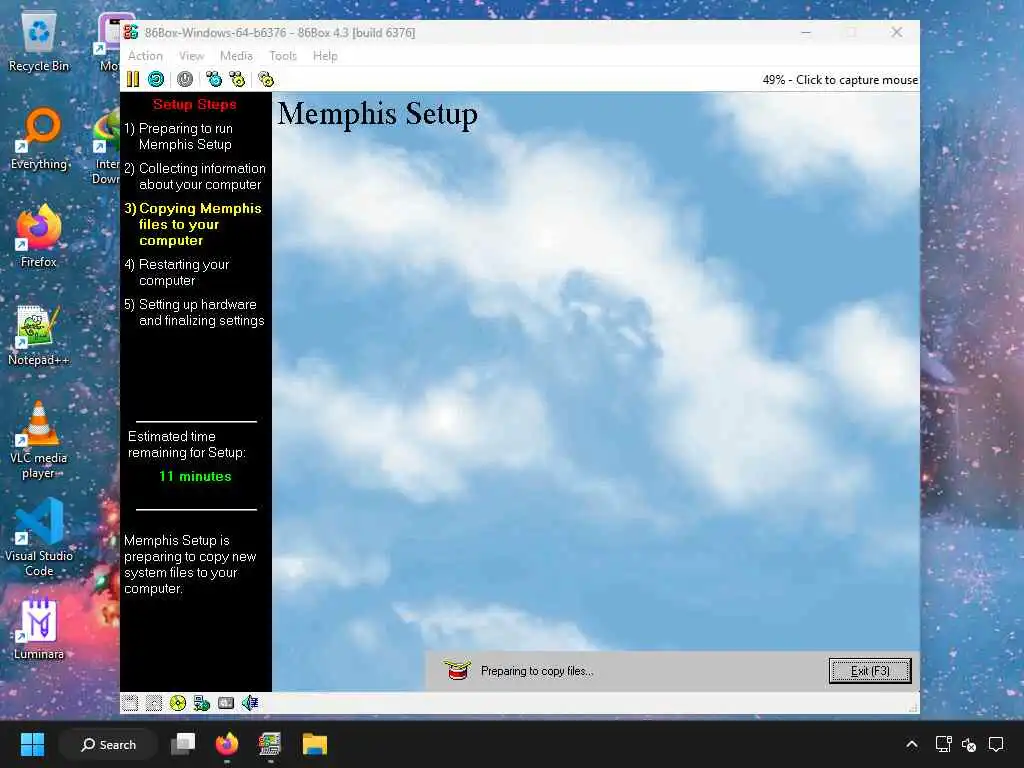Image resolution: width=1024 pixels, height=768 pixels.
Task: Click step 1 'Preparing to run Memphis Setup'
Action: (178, 136)
